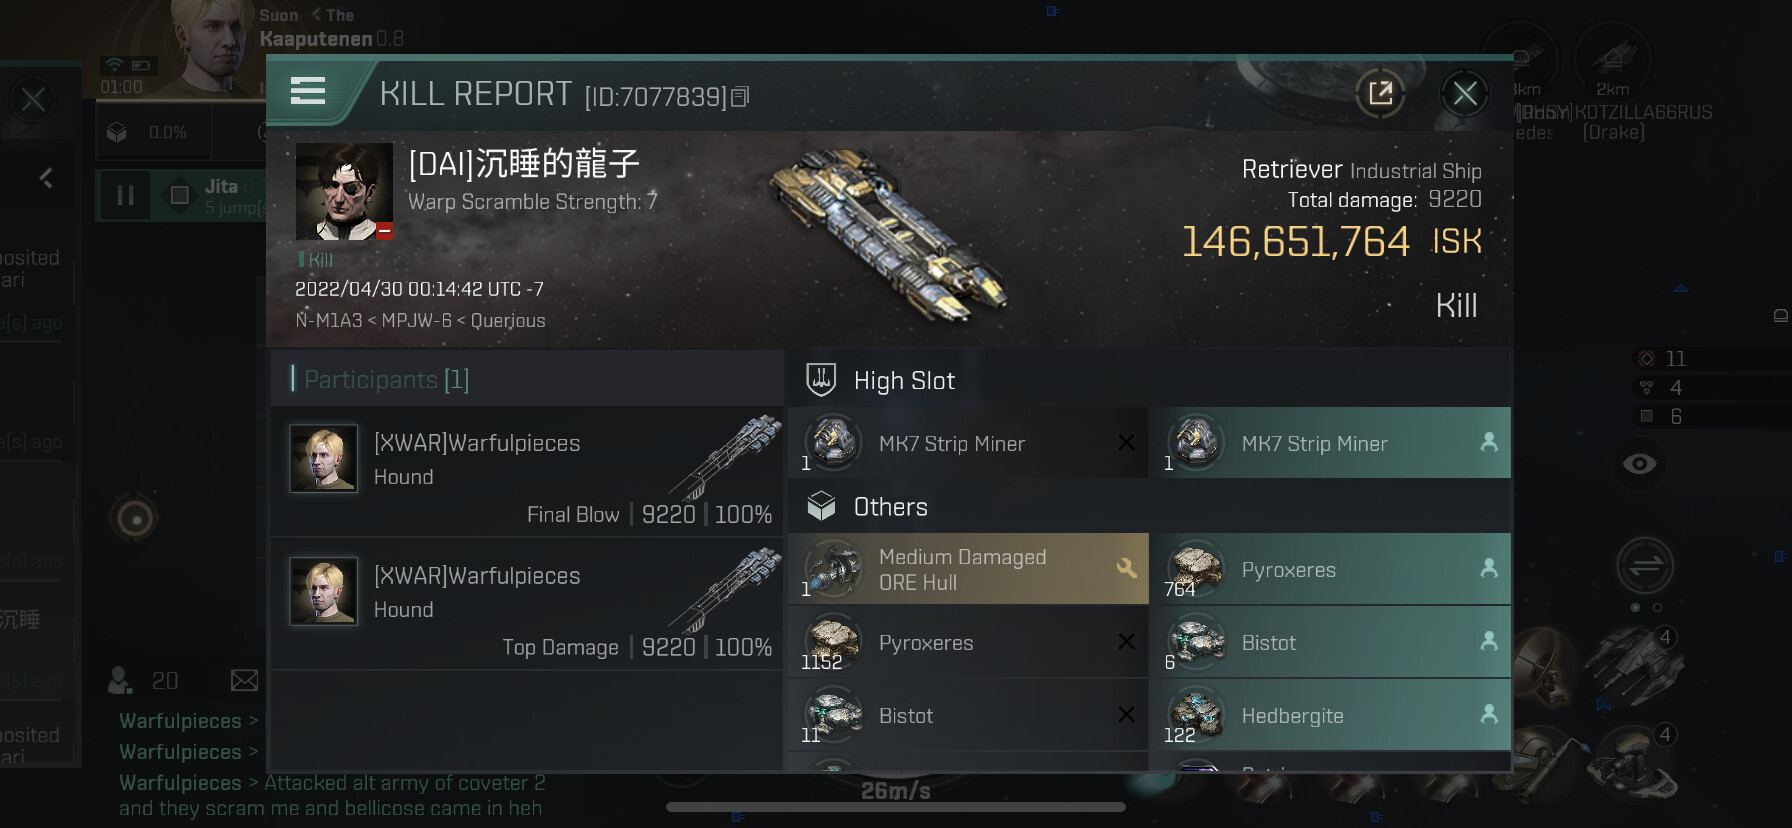The width and height of the screenshot is (1792, 828).
Task: Copy the kill report ID
Action: [x=740, y=97]
